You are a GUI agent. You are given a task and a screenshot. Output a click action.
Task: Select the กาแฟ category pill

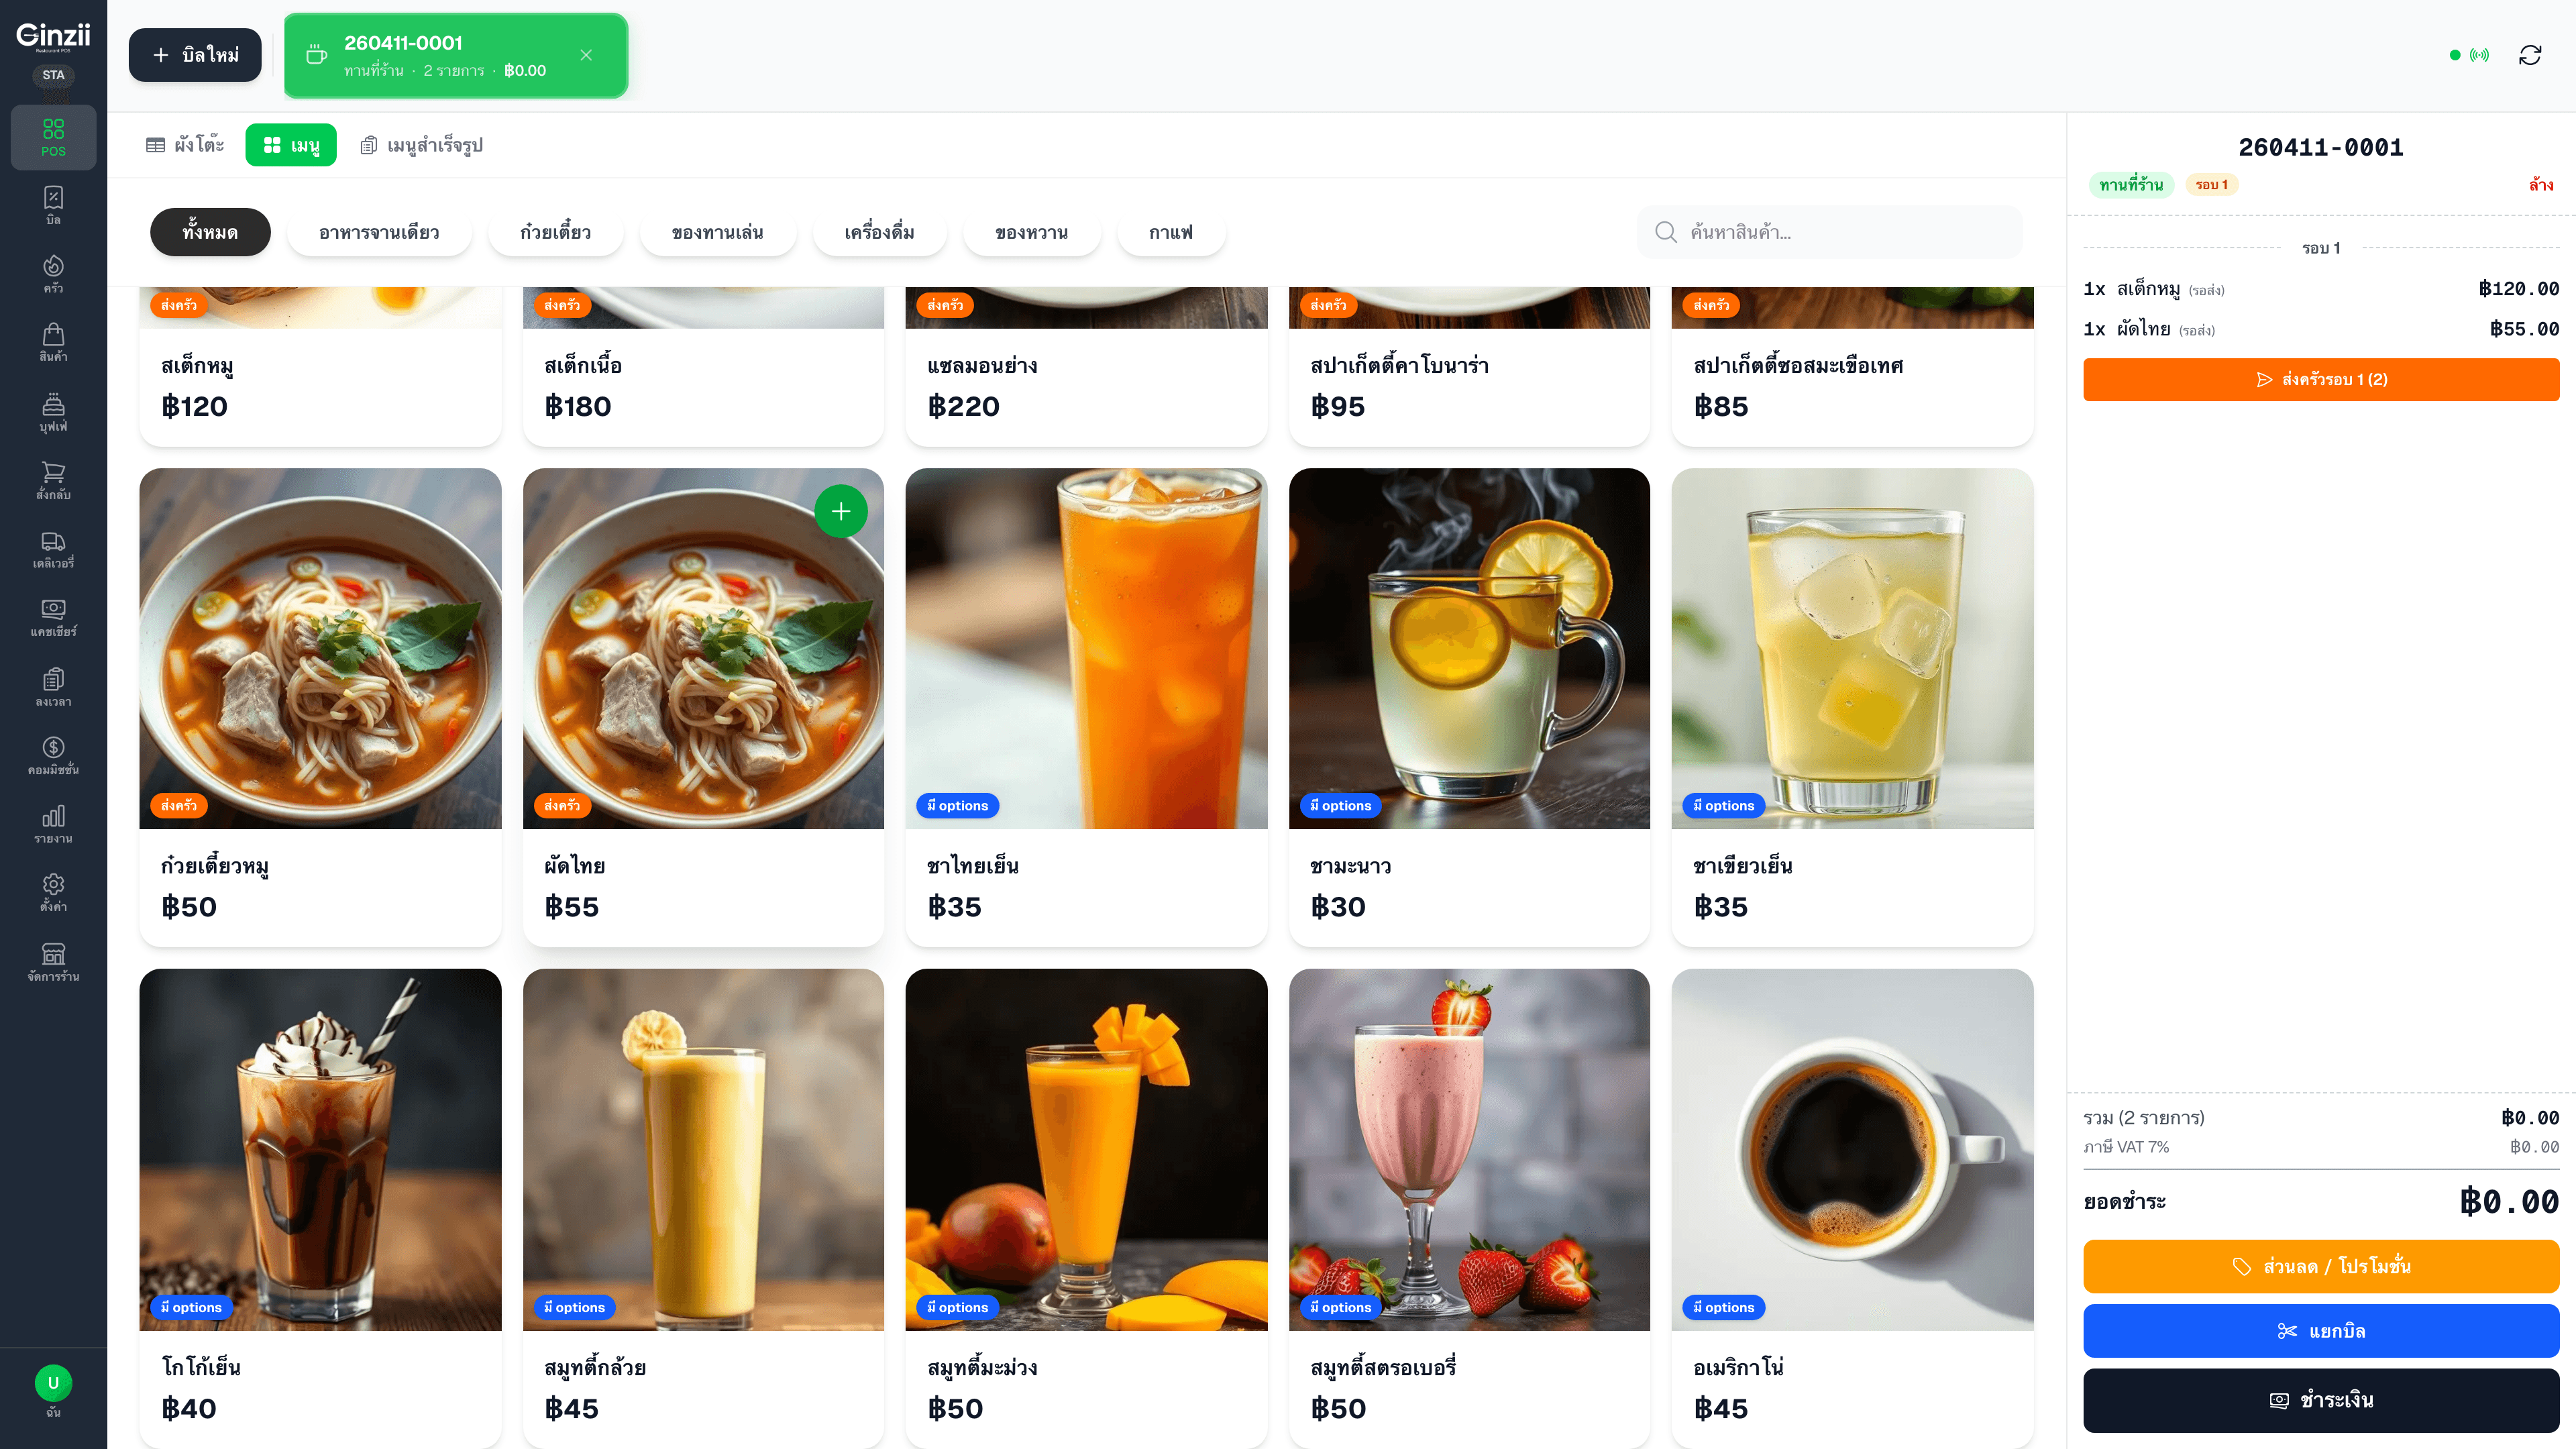tap(1170, 232)
